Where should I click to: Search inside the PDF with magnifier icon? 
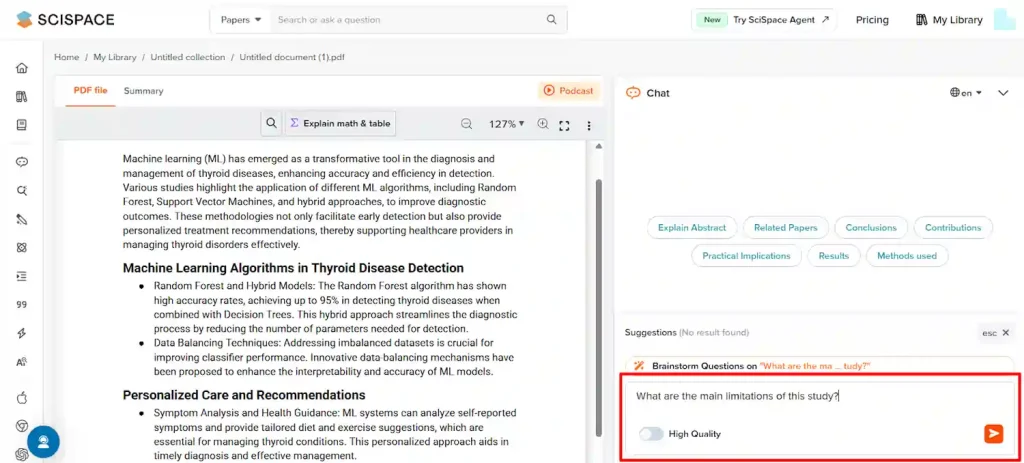tap(271, 123)
